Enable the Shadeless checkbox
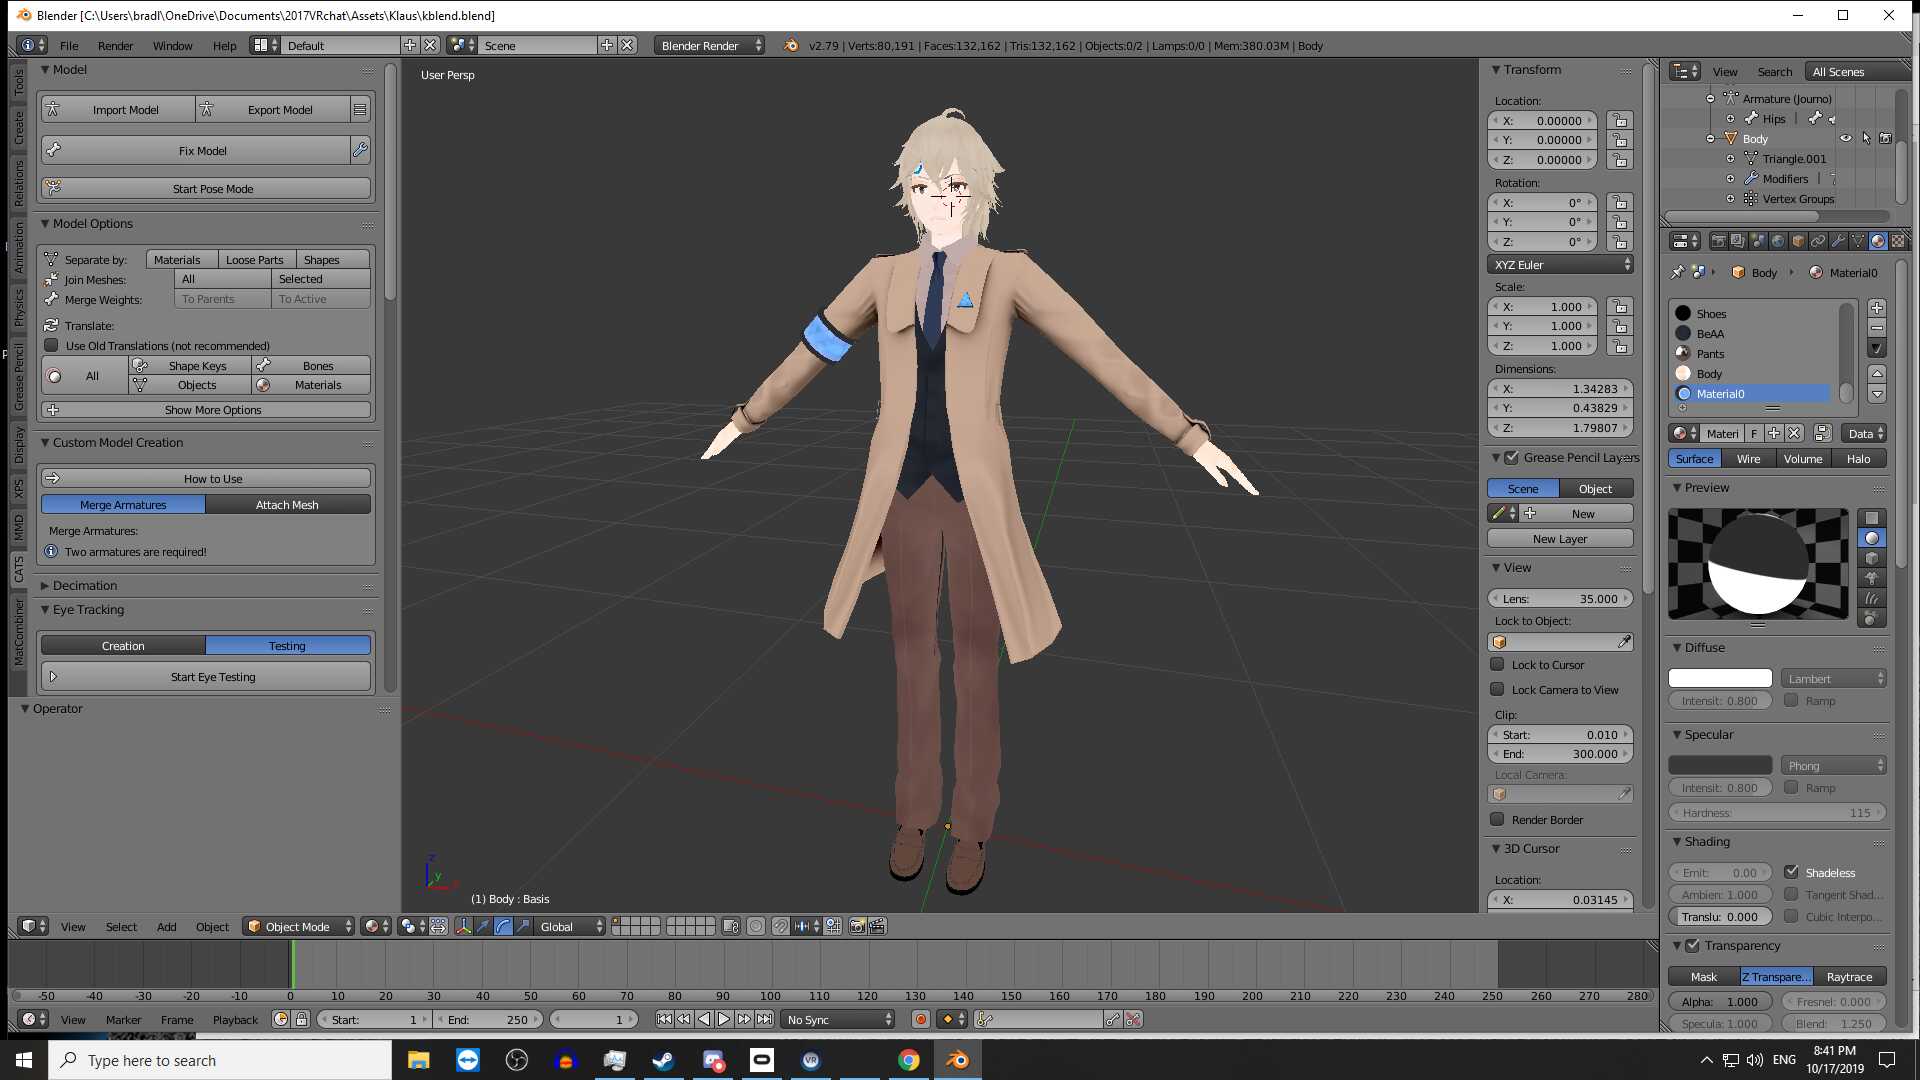 coord(1792,872)
